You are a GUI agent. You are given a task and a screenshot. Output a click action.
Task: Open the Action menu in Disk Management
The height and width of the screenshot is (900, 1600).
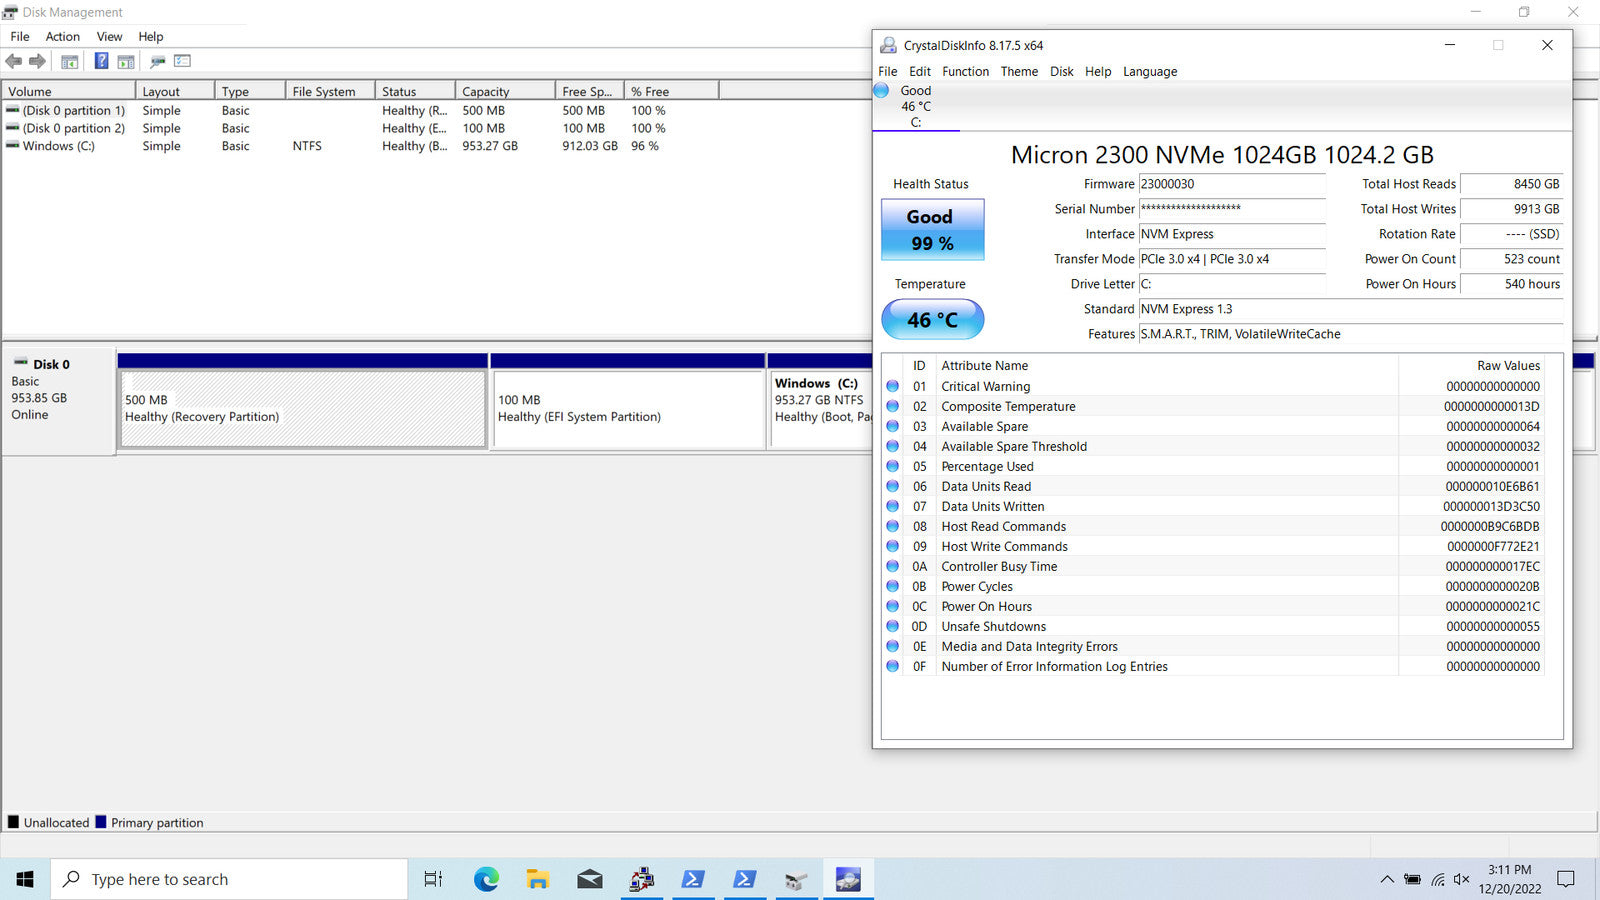pyautogui.click(x=62, y=37)
